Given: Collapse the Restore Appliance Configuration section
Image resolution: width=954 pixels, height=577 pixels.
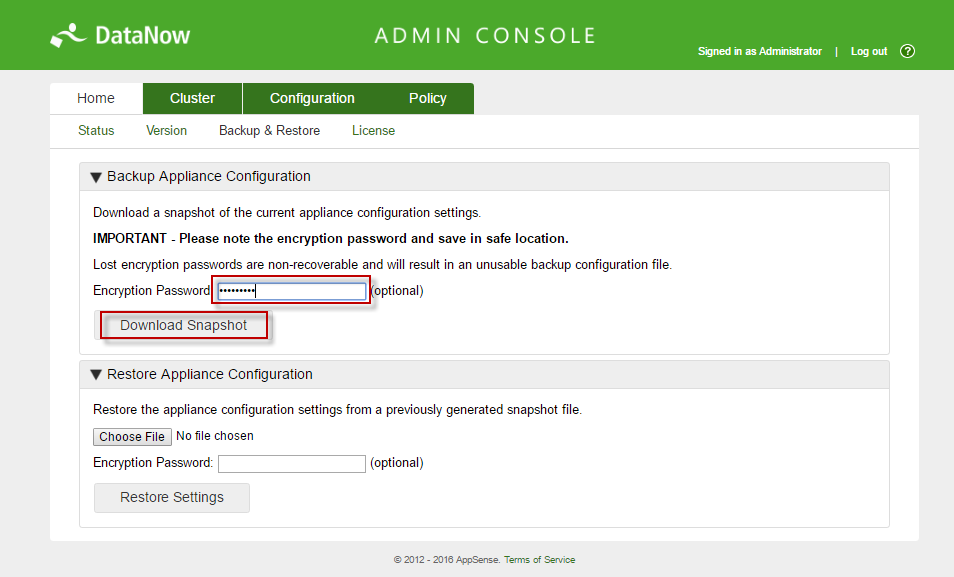Looking at the screenshot, I should 97,375.
